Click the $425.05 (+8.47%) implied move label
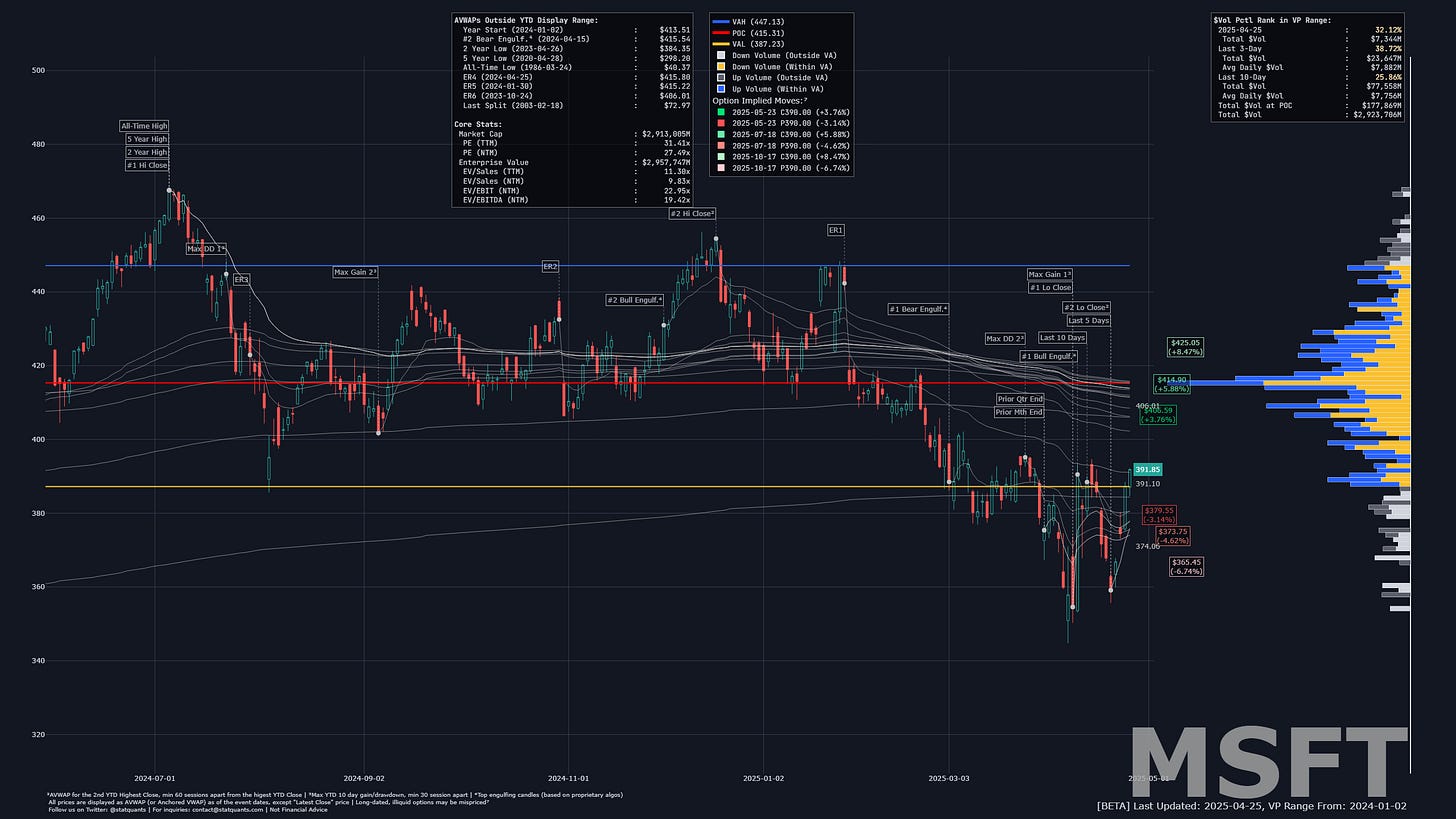The image size is (1456, 819). 1185,347
